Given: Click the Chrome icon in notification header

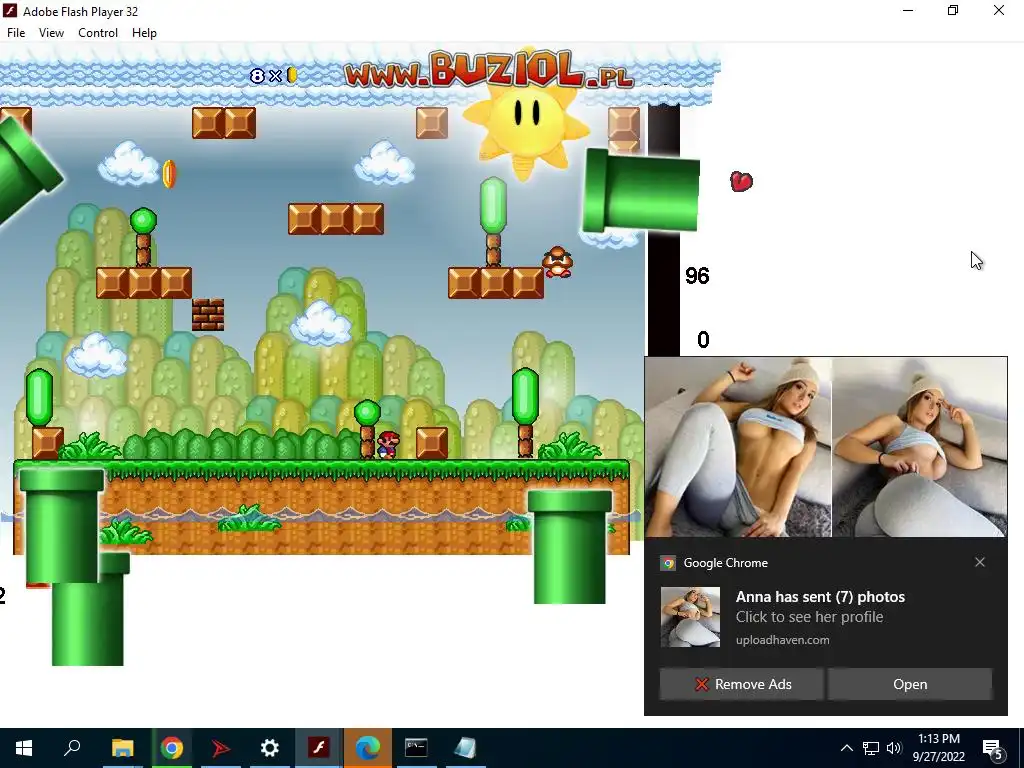Looking at the screenshot, I should click(668, 563).
